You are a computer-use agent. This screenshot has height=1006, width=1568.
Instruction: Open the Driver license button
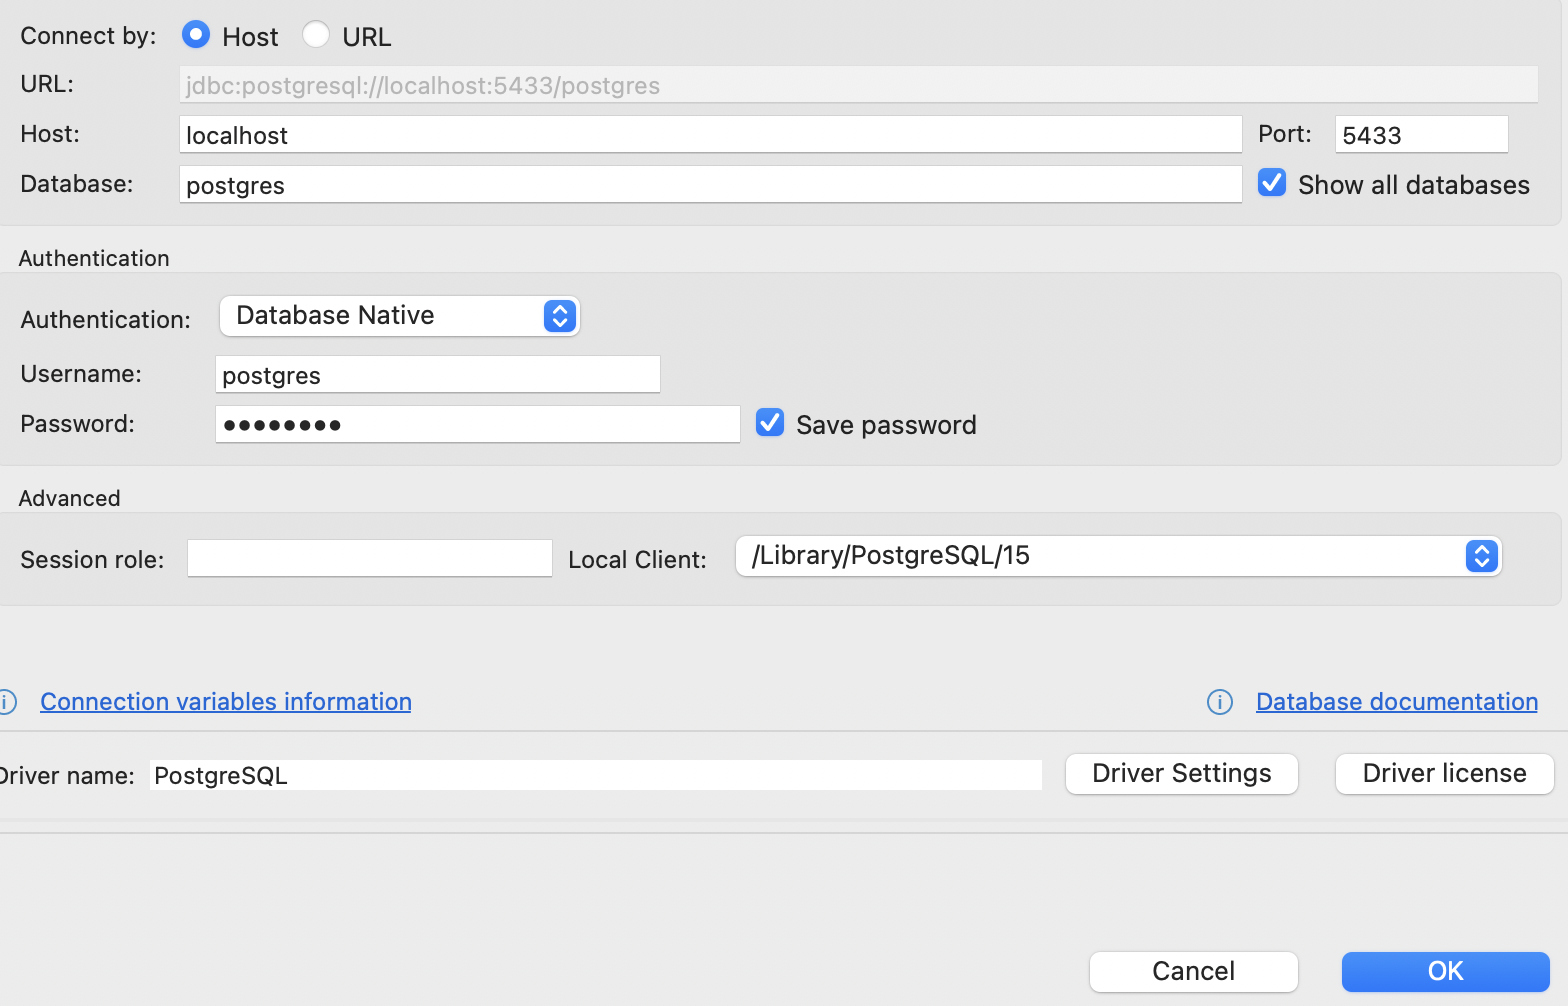[x=1444, y=774]
